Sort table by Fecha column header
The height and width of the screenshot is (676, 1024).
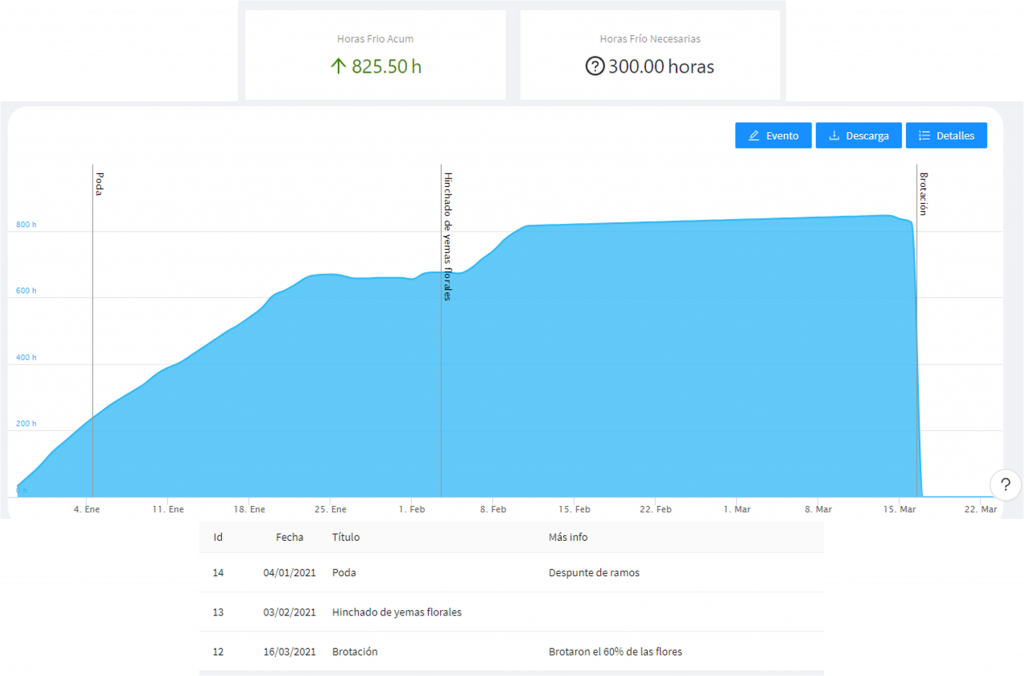click(x=289, y=537)
